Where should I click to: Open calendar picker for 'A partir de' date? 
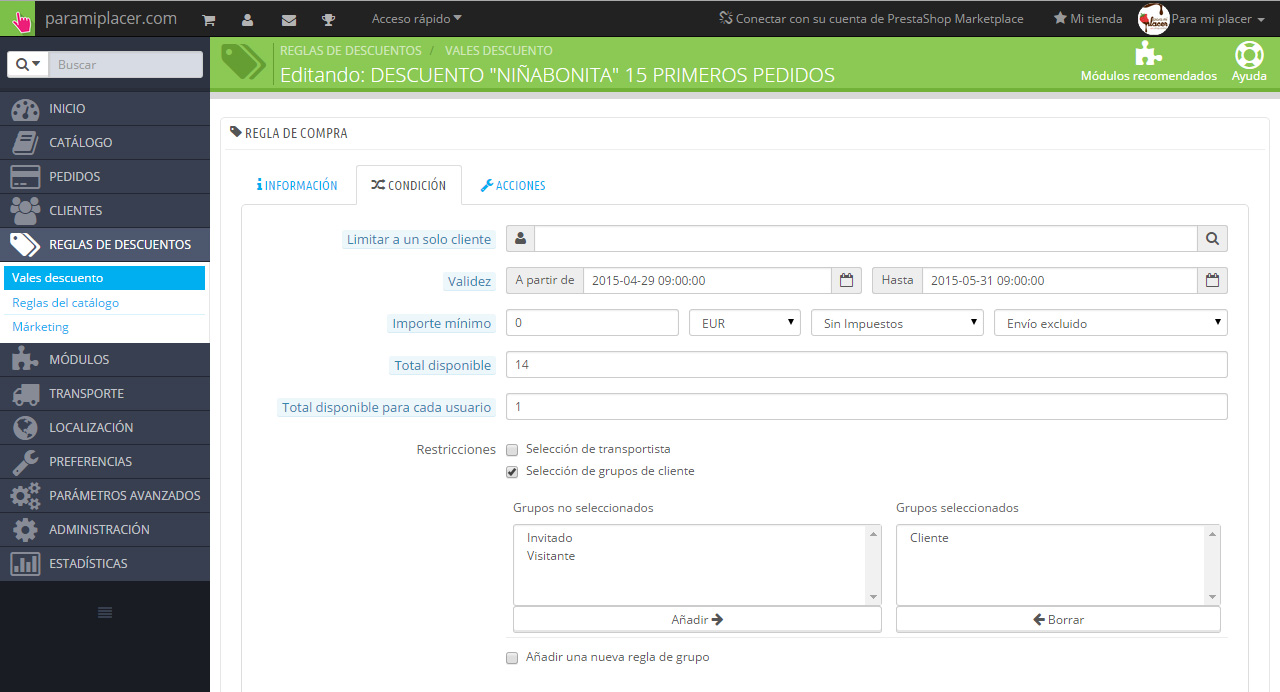pos(846,281)
